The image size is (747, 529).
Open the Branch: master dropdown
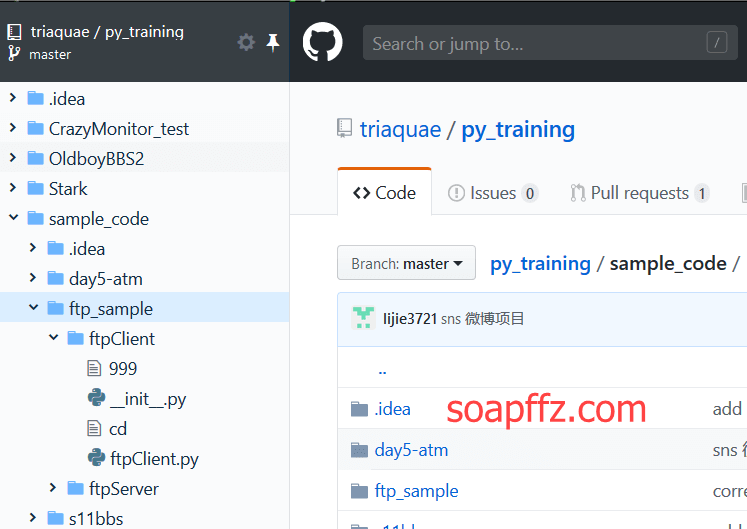tap(406, 263)
